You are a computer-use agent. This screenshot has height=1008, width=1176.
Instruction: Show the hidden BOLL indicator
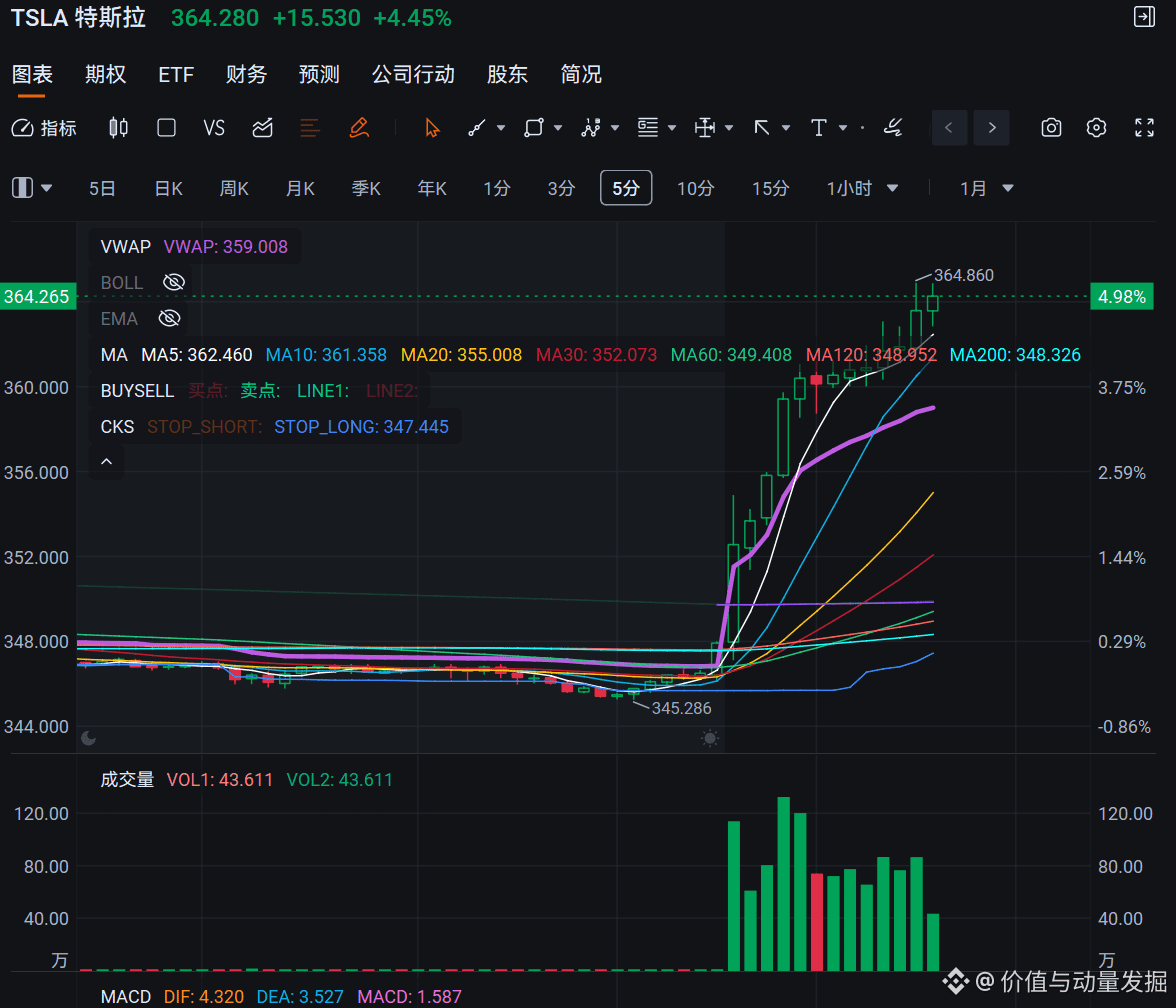pyautogui.click(x=174, y=282)
